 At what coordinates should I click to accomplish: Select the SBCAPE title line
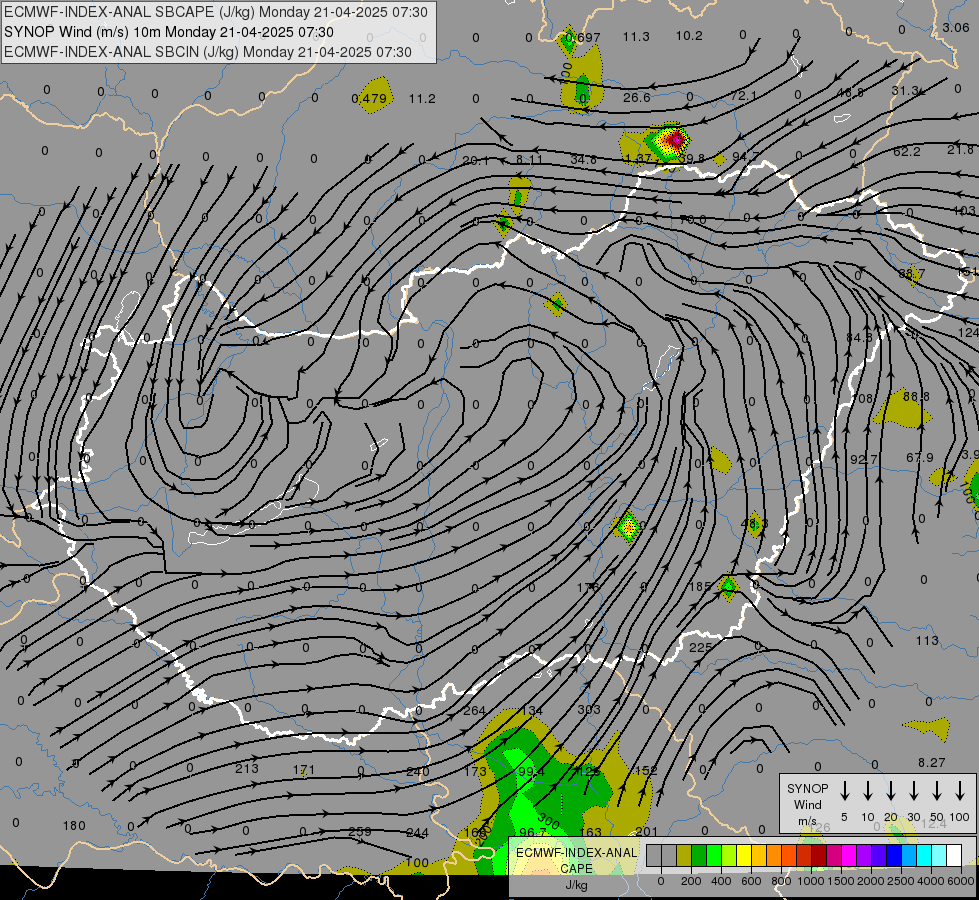click(x=216, y=12)
